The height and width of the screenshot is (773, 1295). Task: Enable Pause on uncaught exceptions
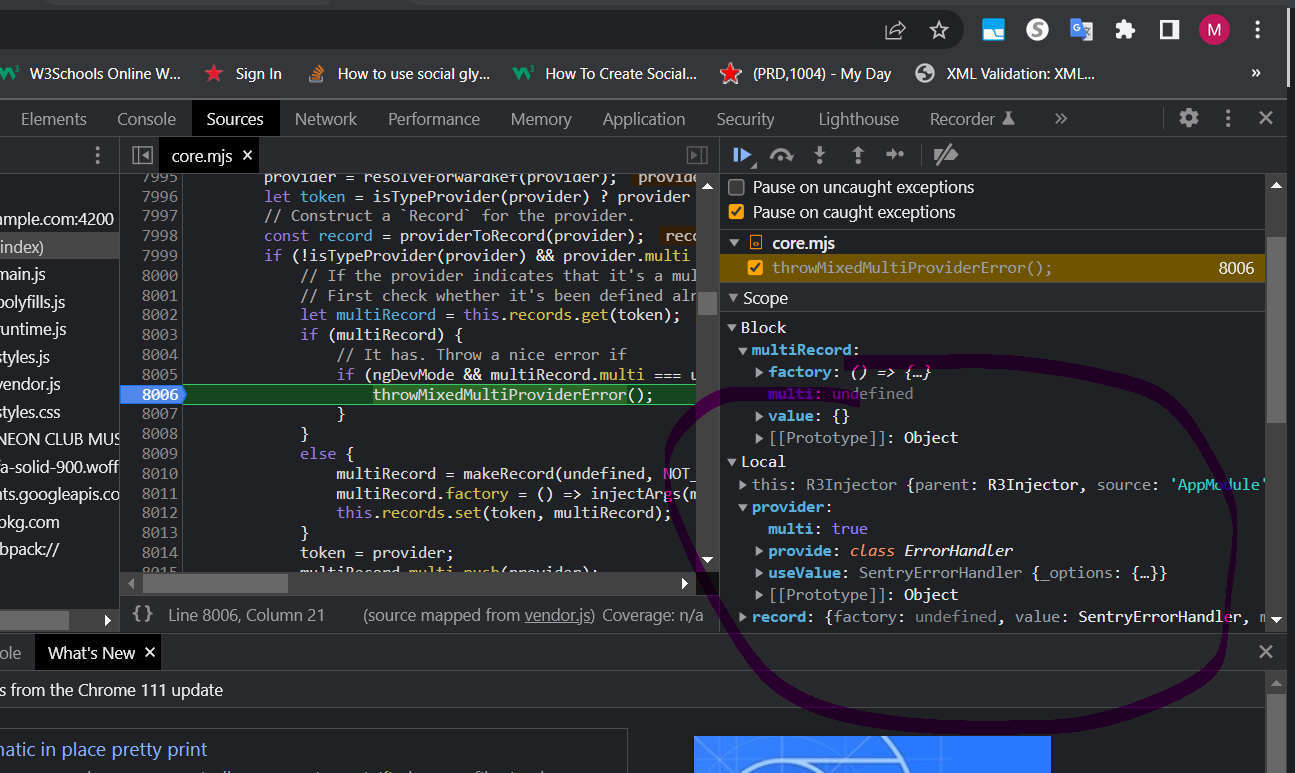pyautogui.click(x=737, y=187)
